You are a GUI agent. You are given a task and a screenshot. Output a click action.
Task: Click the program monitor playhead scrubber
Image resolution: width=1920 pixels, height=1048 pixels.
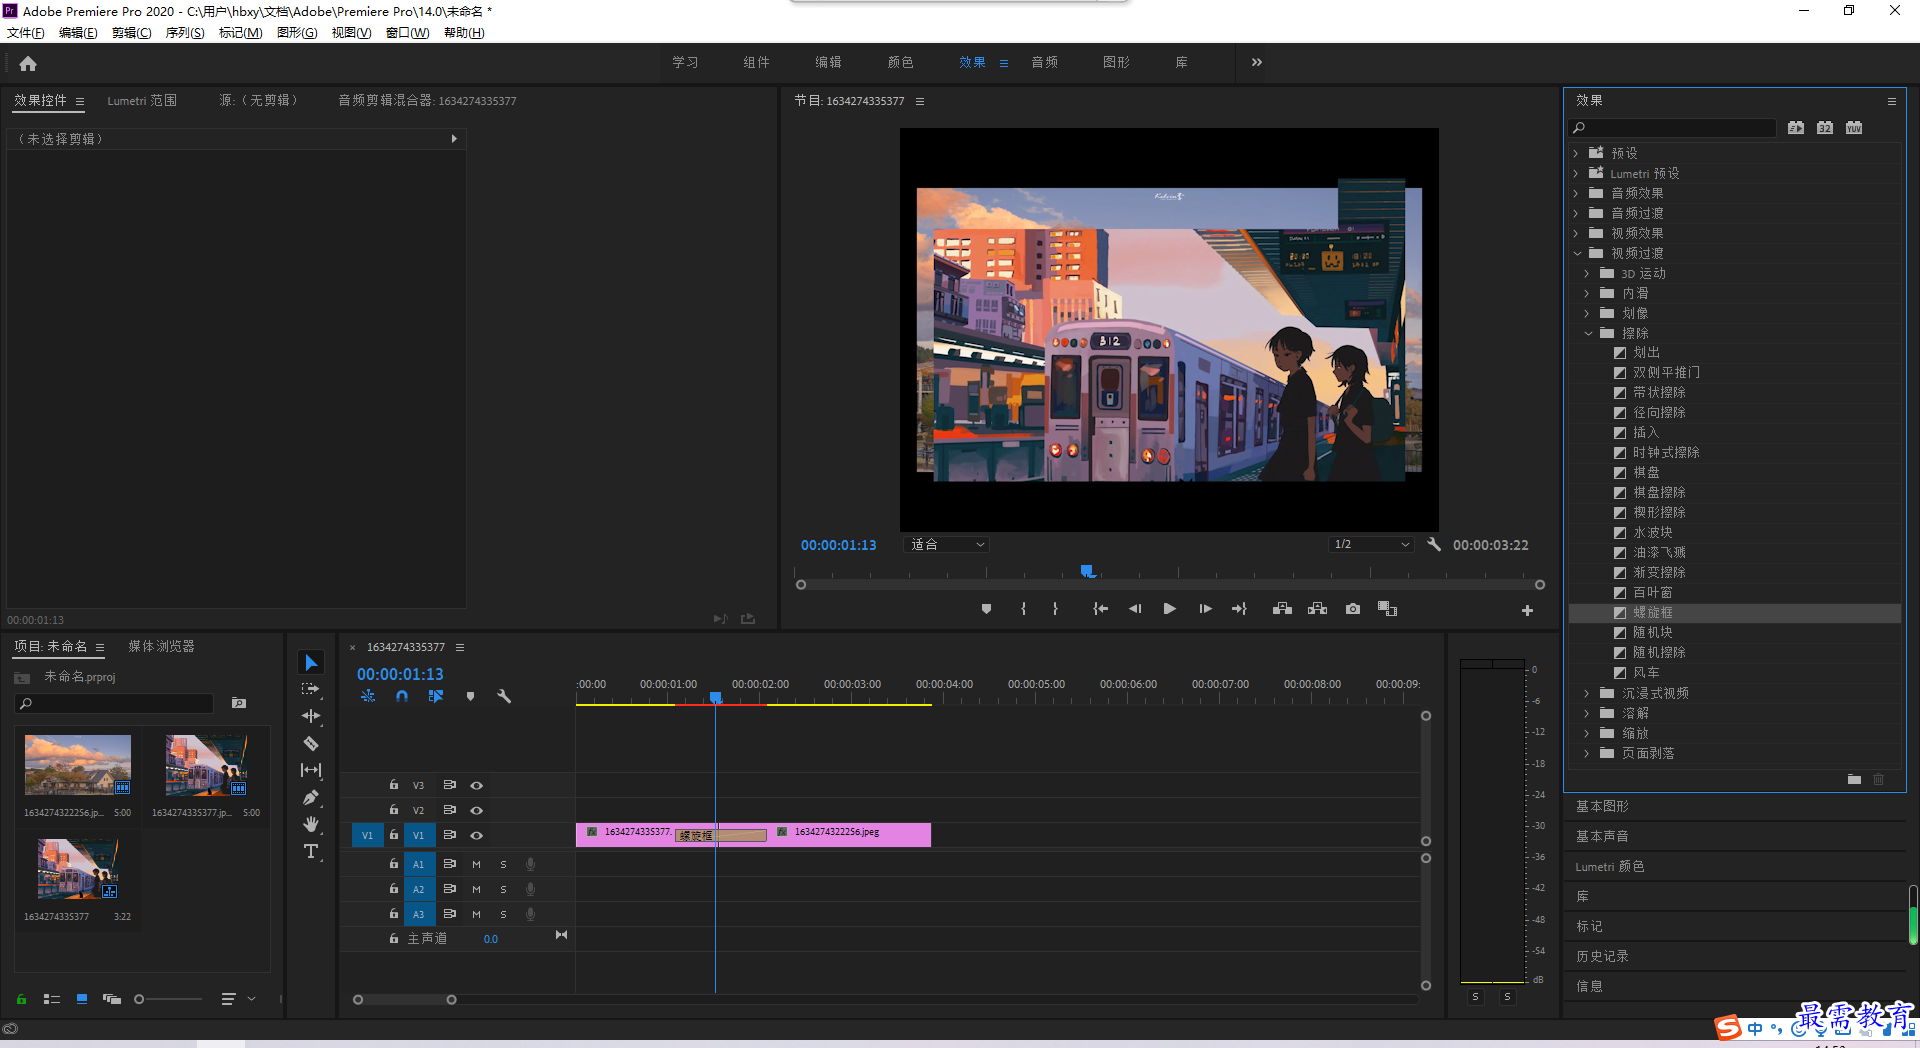click(1087, 571)
